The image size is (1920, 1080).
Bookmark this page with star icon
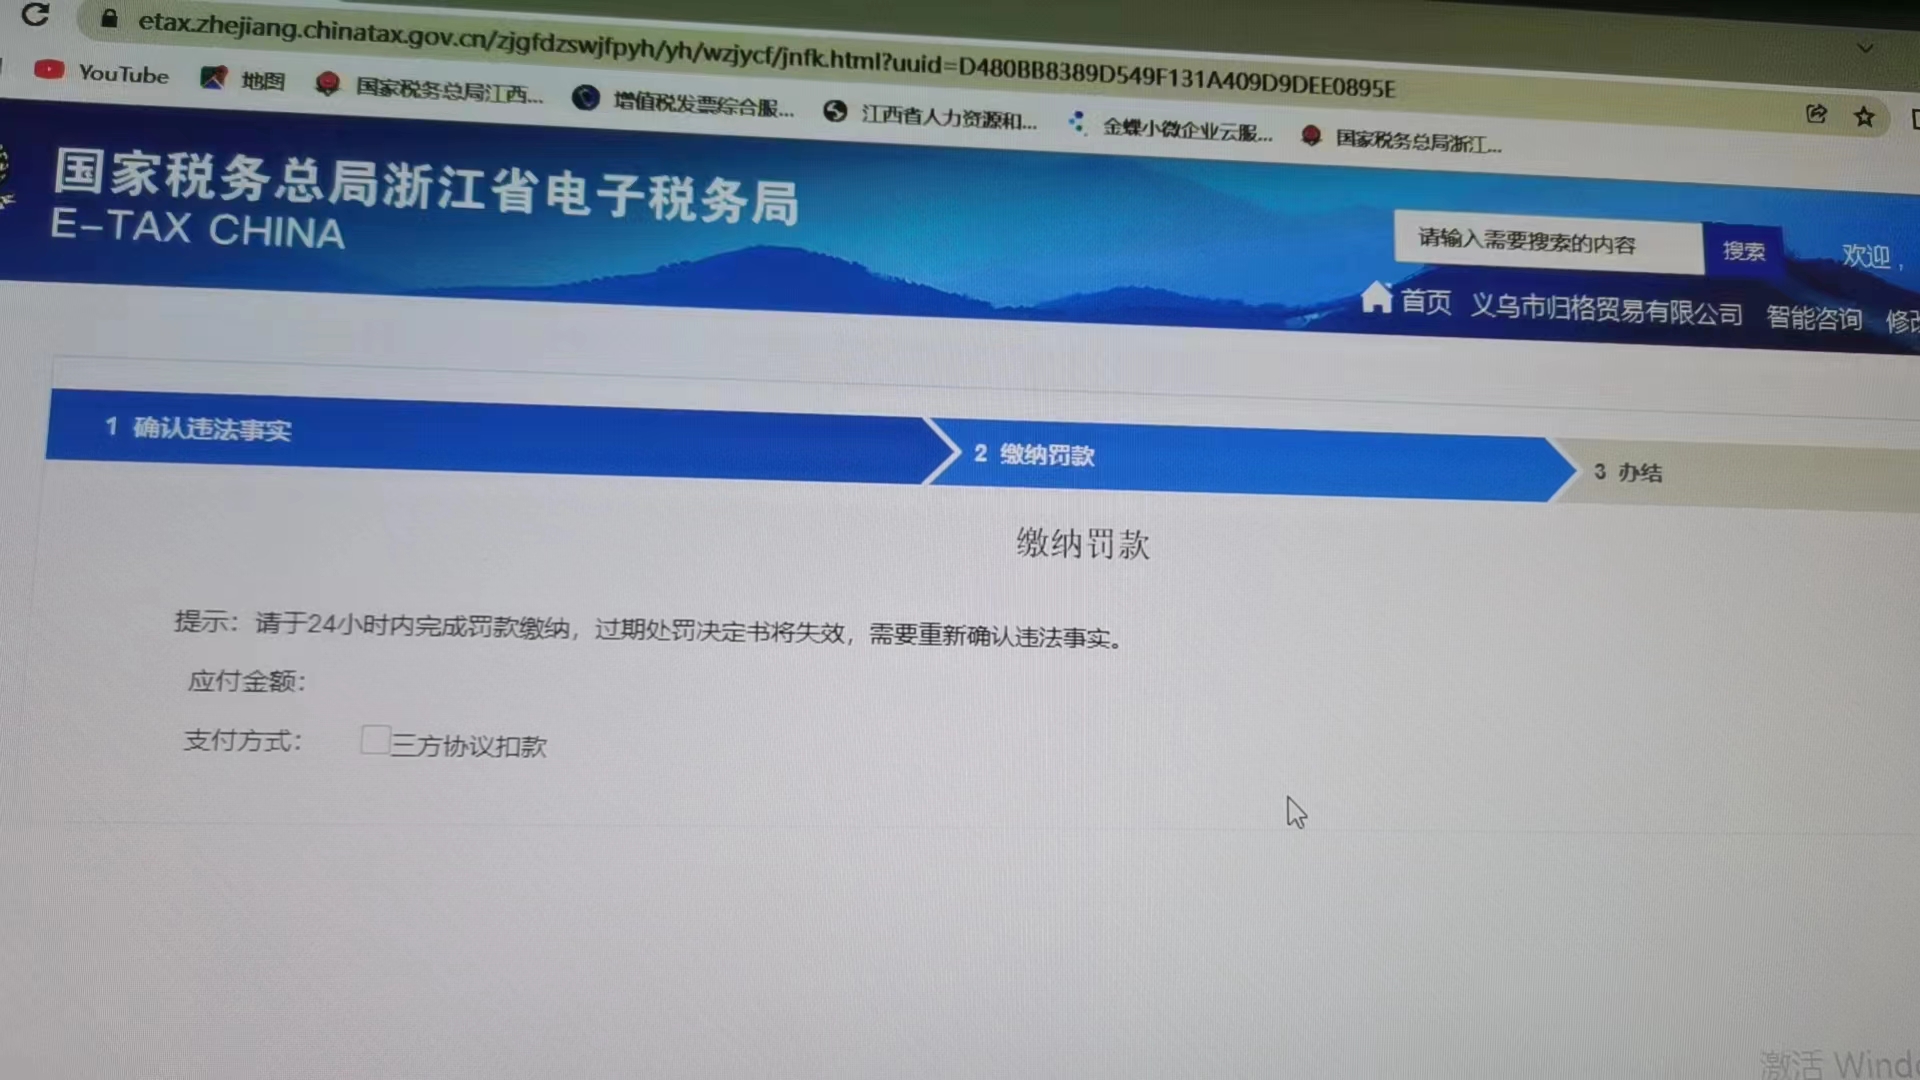1864,117
